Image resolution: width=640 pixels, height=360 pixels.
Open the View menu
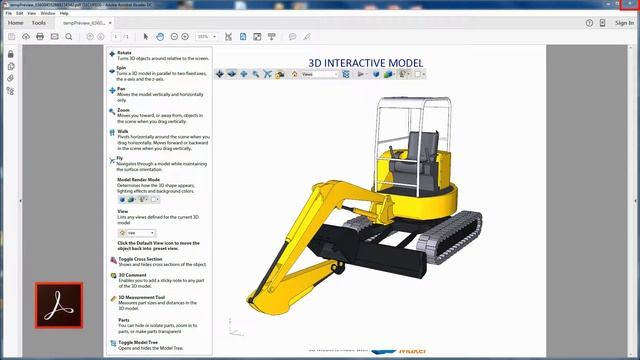tap(31, 13)
